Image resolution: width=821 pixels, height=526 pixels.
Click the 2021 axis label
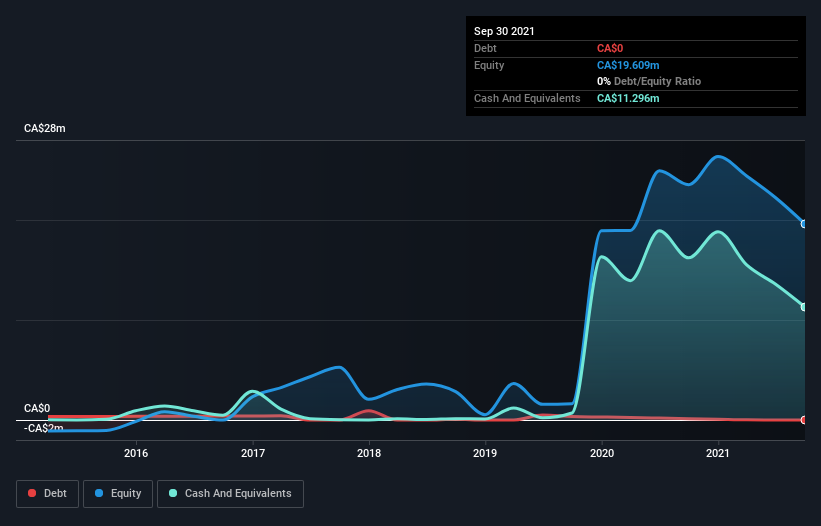coord(718,453)
